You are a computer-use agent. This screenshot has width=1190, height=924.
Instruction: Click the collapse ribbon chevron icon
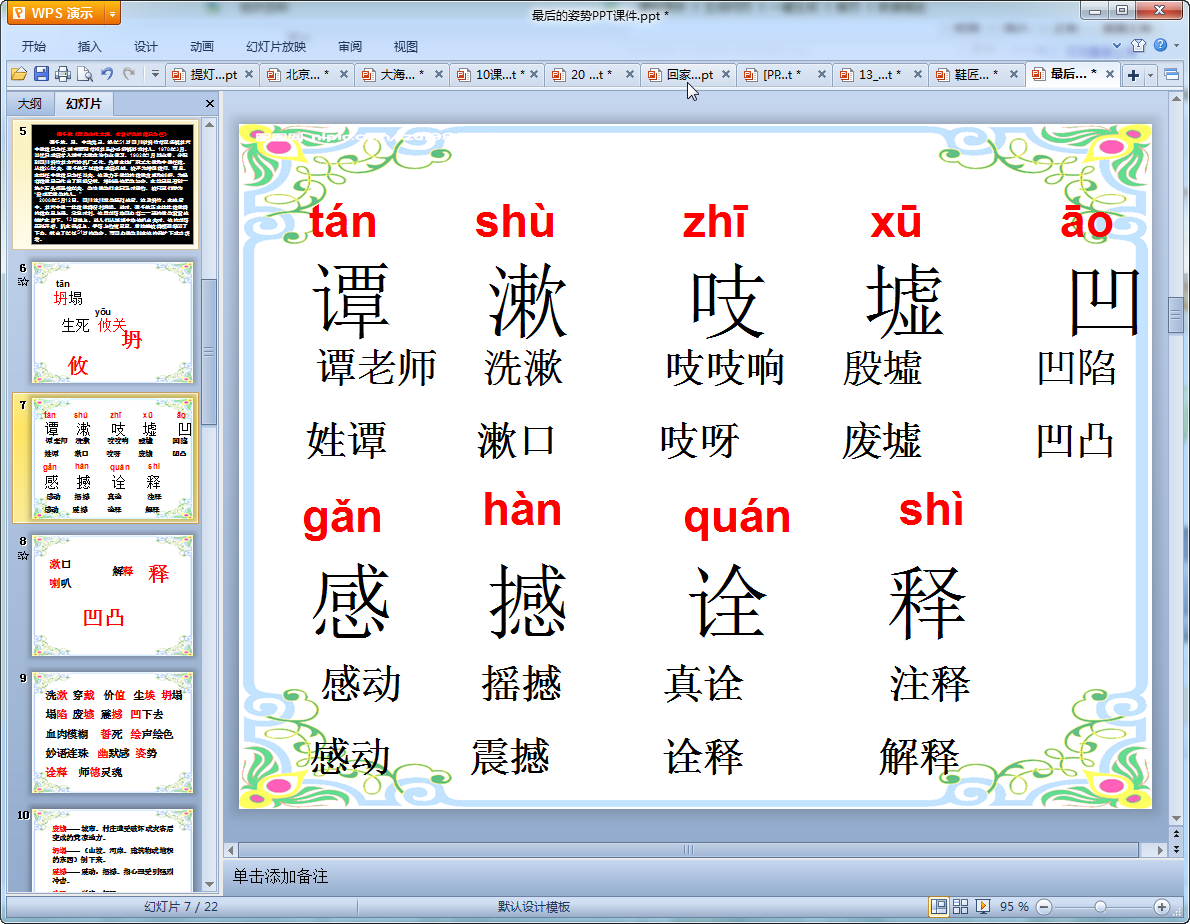(x=1117, y=46)
